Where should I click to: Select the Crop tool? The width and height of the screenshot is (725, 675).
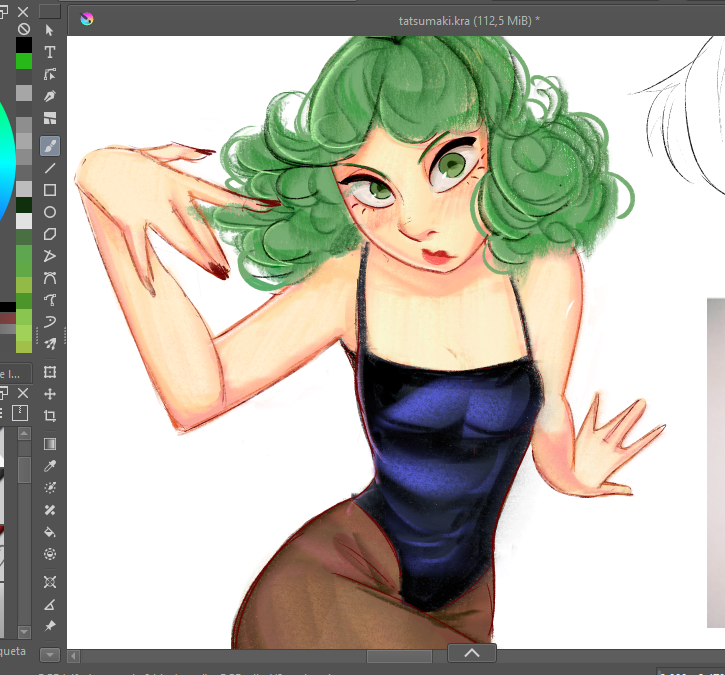49,416
